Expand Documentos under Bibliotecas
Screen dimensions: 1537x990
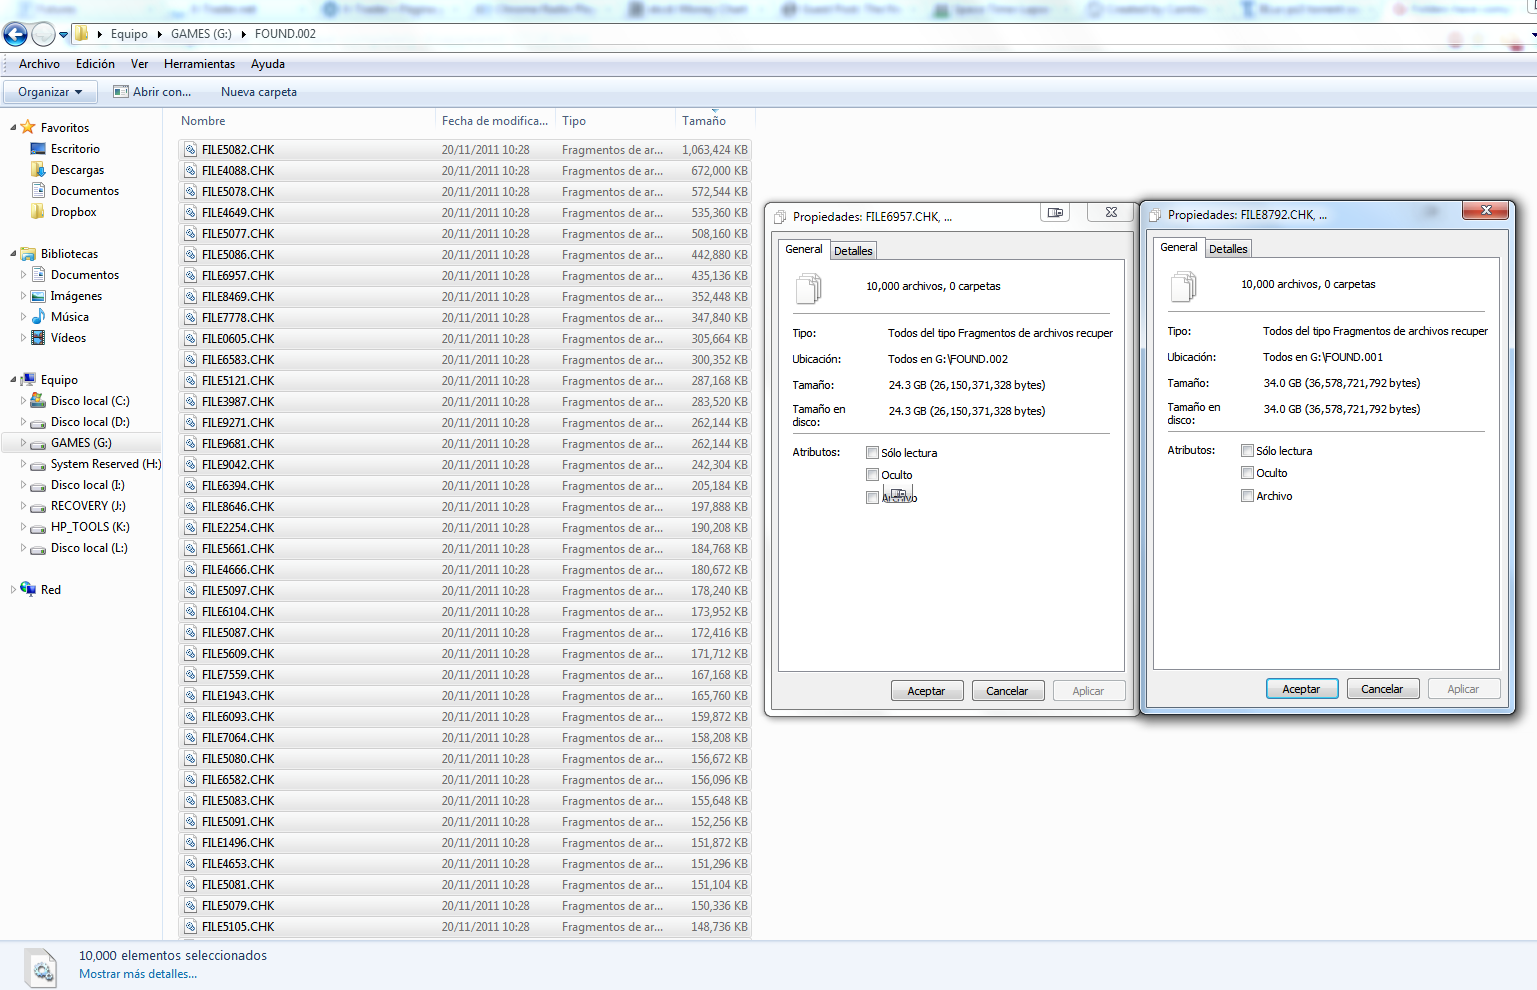point(23,274)
